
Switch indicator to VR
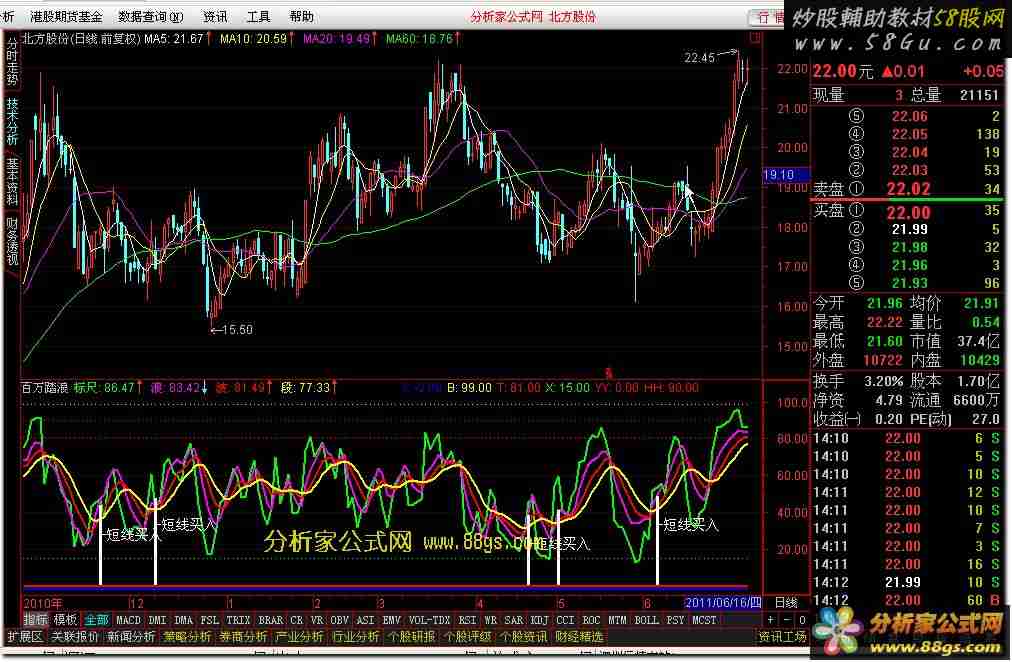coord(317,620)
